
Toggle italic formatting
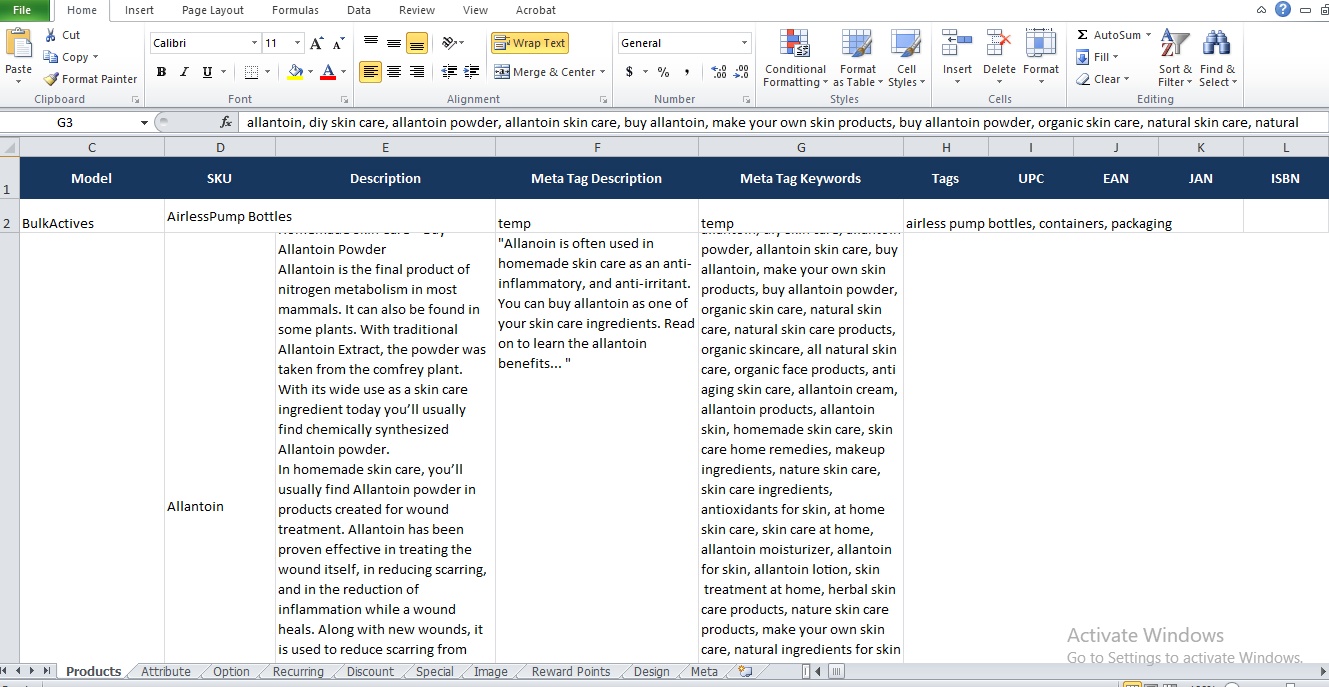[182, 73]
